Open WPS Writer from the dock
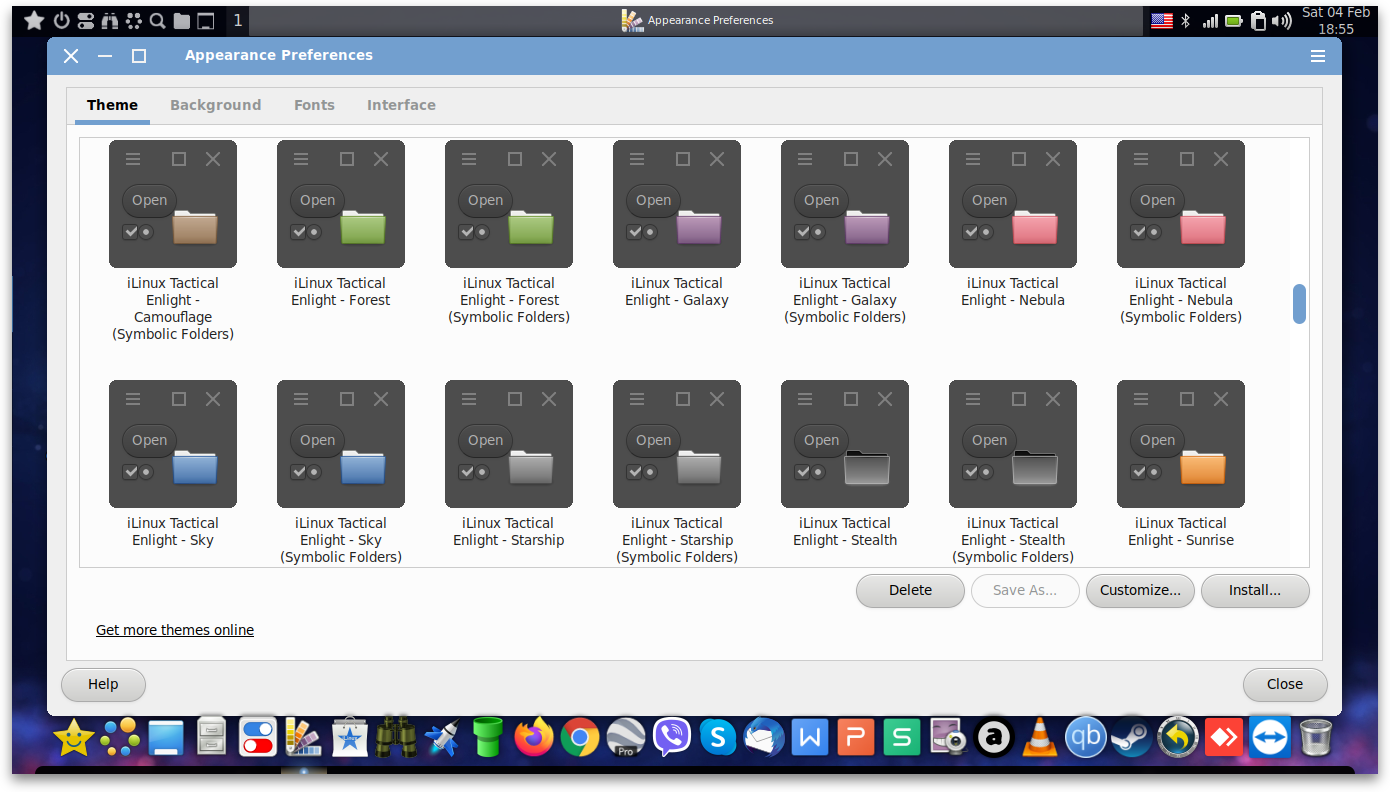Screen dimensions: 1390x792 [810, 738]
